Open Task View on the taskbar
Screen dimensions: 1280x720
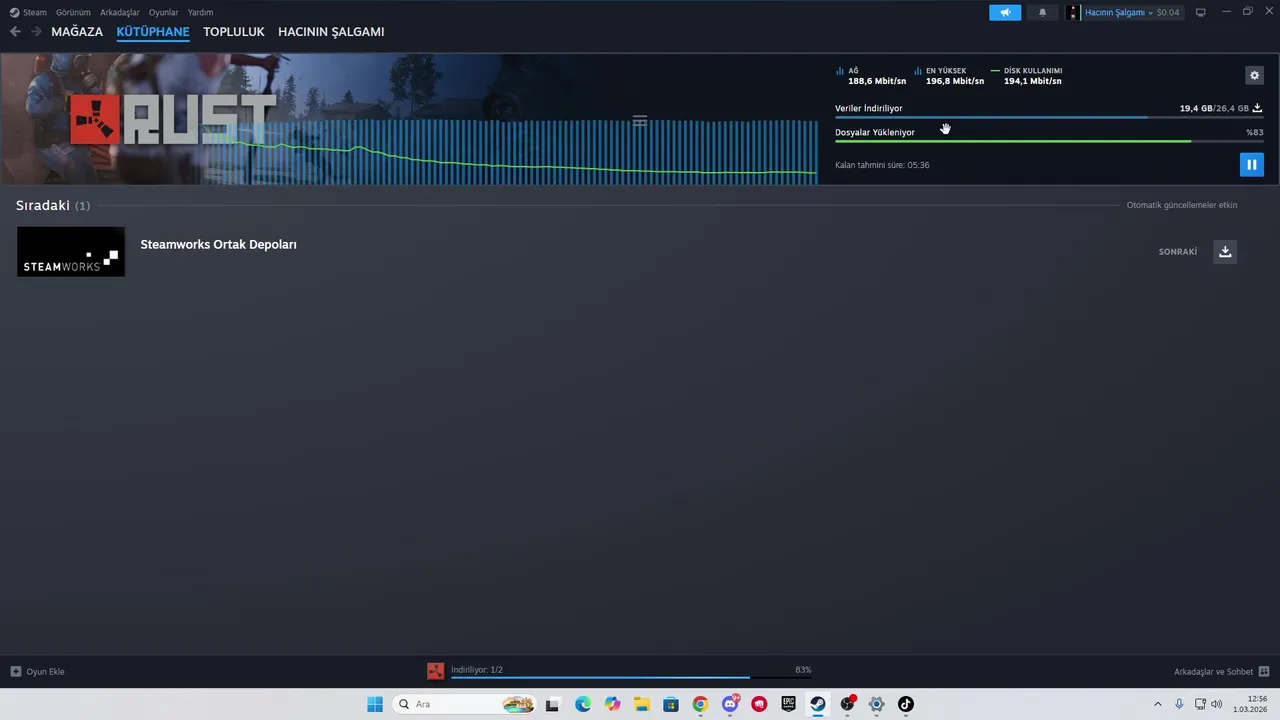point(552,704)
